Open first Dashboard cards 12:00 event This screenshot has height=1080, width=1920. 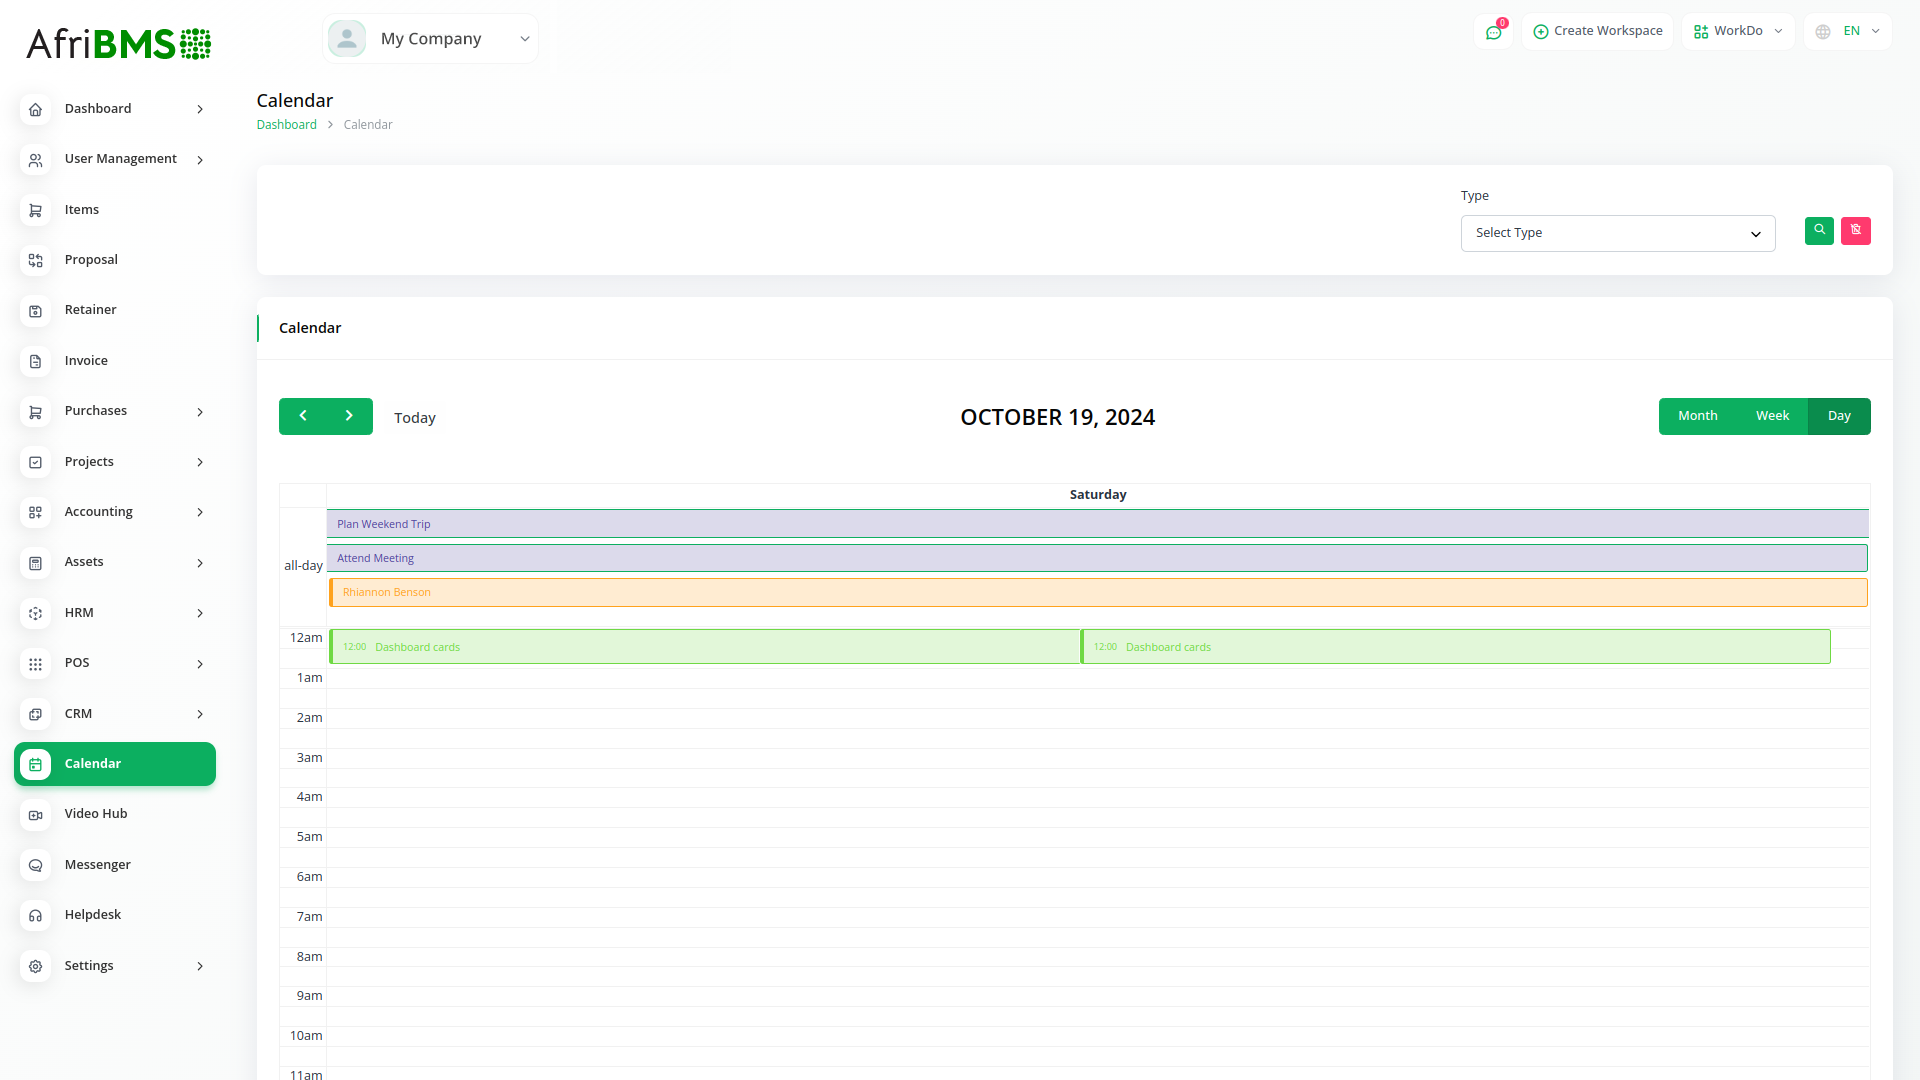[x=704, y=647]
